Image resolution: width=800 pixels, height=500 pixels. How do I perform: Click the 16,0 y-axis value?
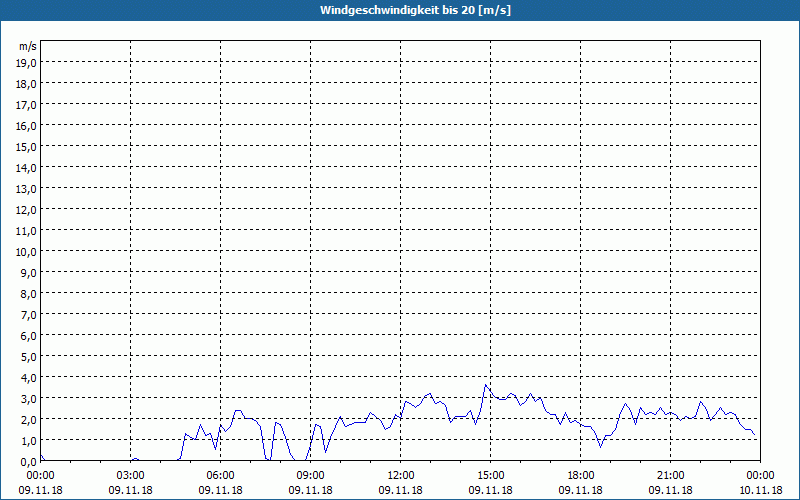tap(26, 126)
